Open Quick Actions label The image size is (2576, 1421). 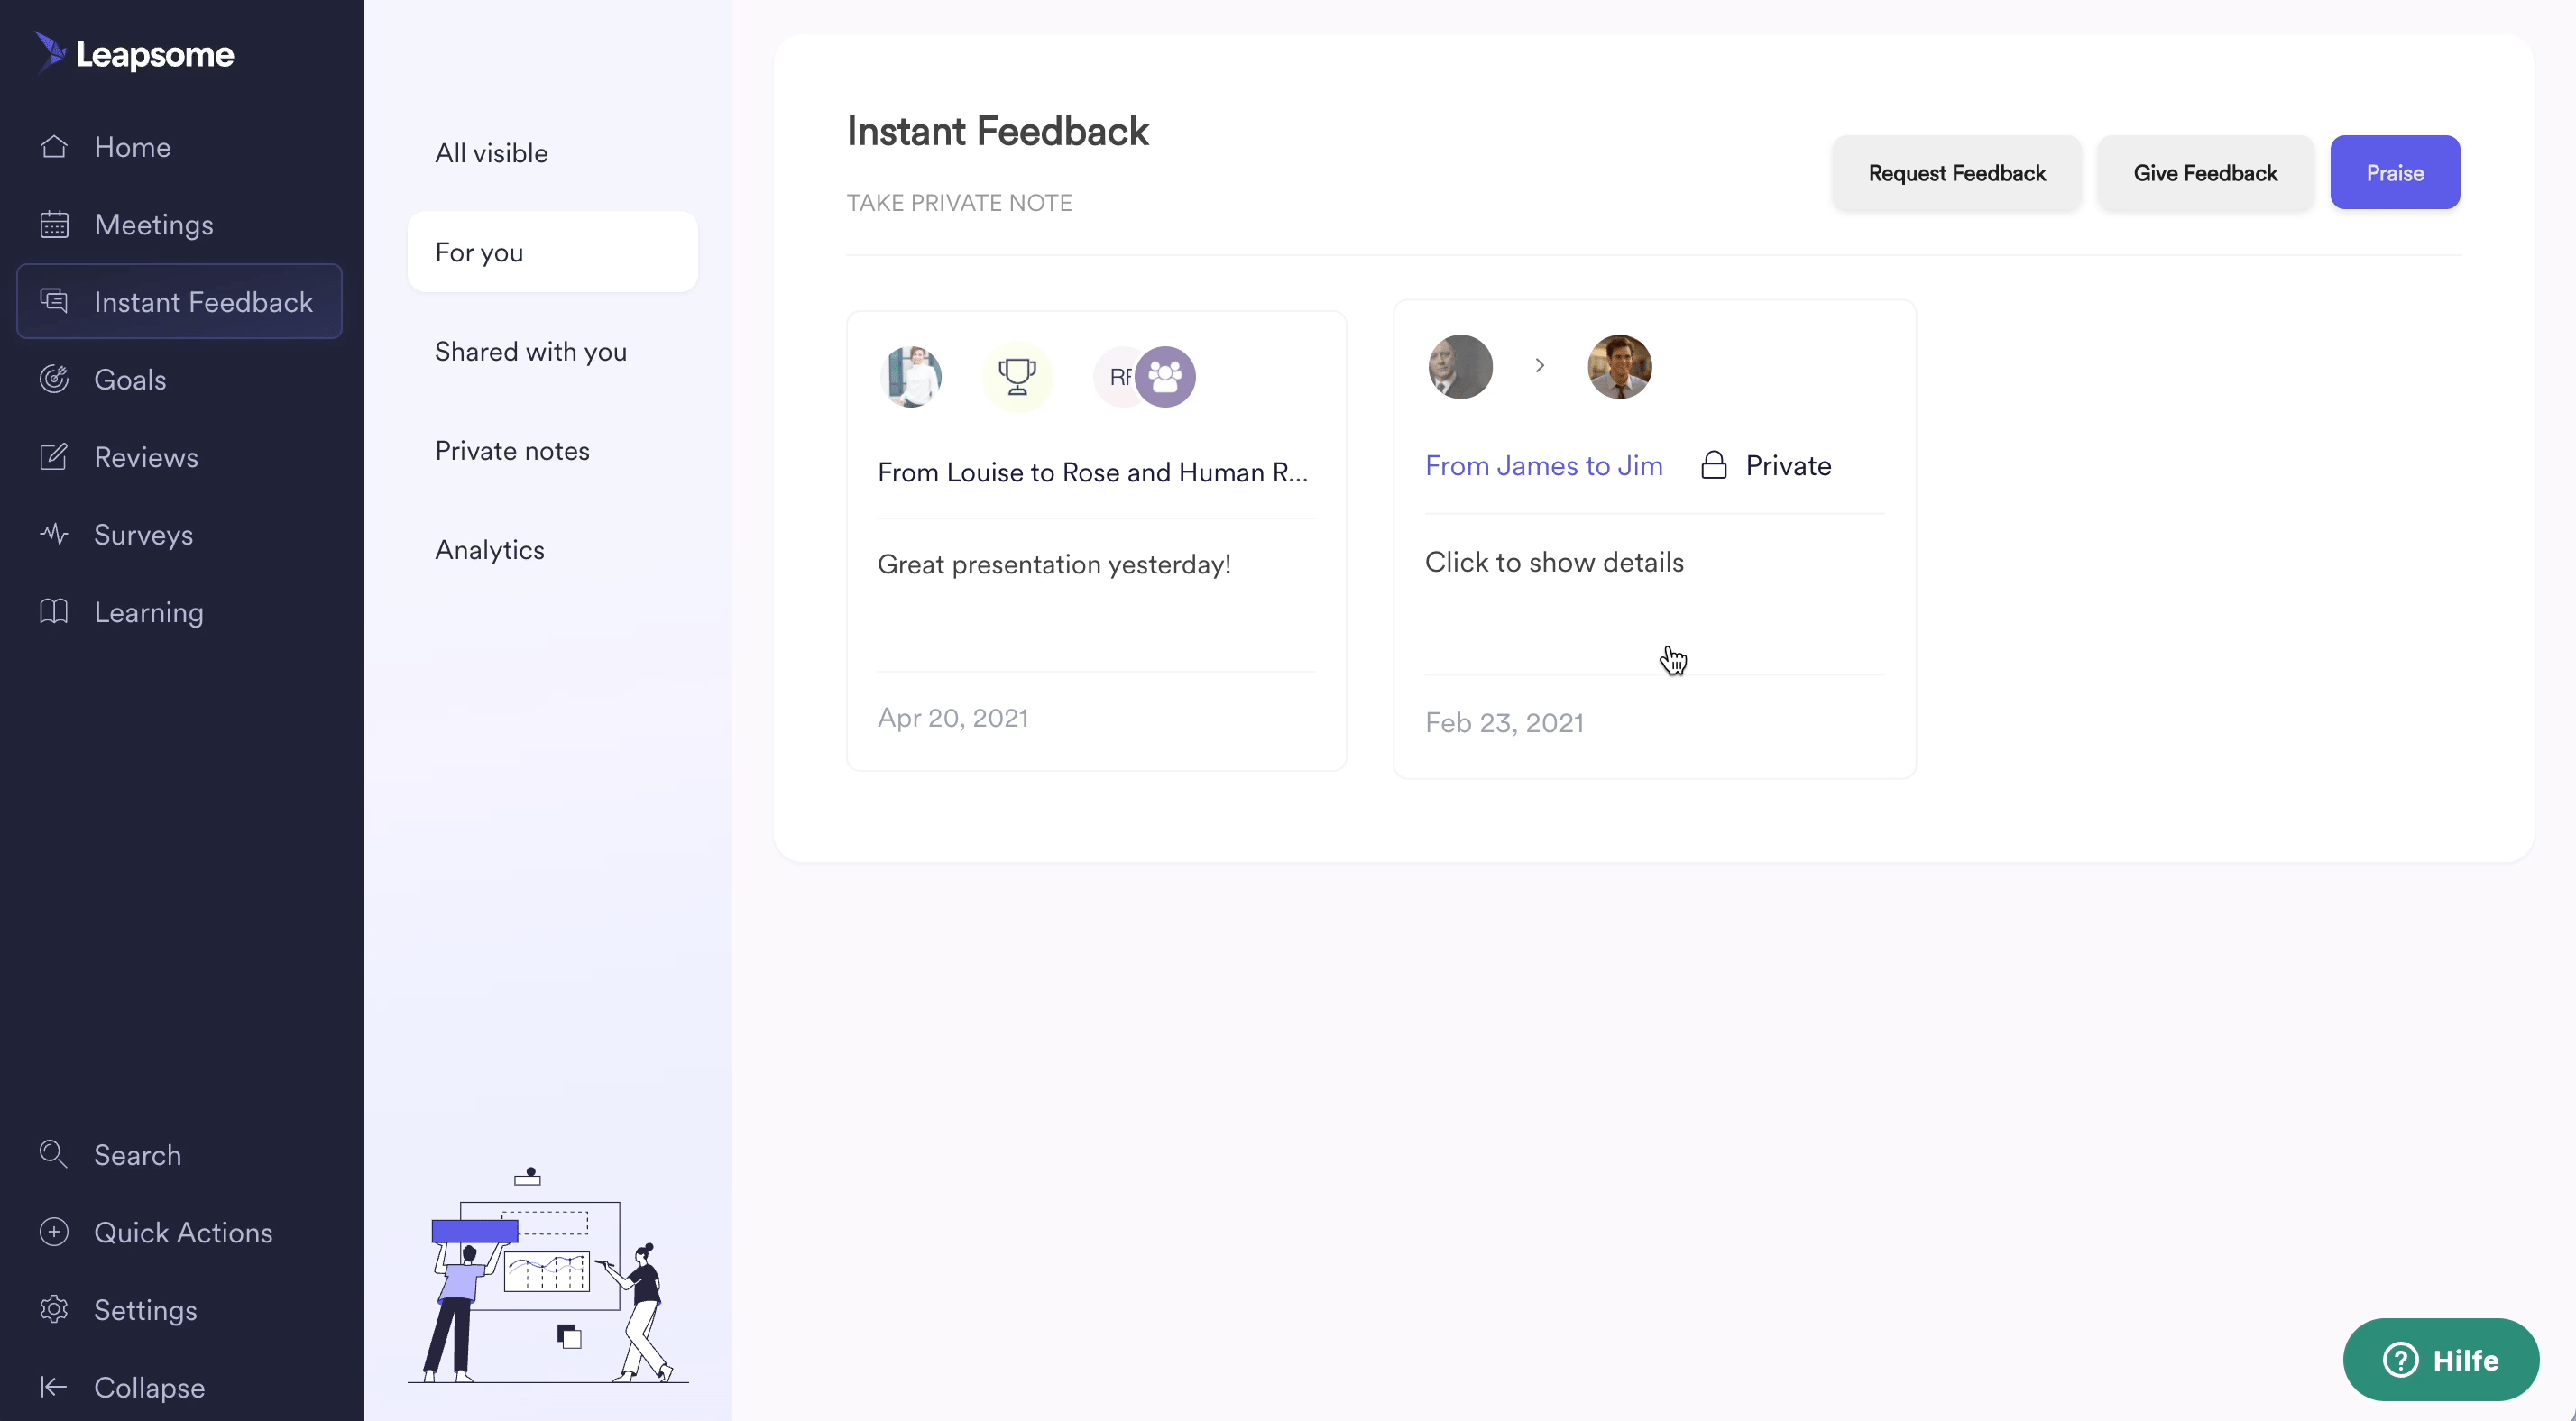183,1232
